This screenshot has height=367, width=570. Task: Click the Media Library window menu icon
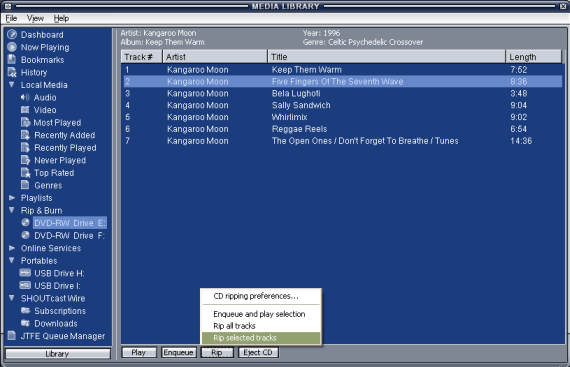tap(7, 6)
